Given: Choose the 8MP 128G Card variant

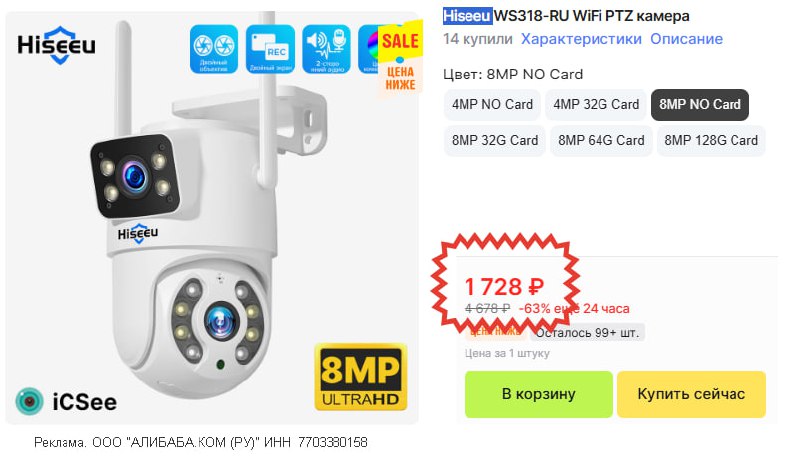Looking at the screenshot, I should [711, 140].
